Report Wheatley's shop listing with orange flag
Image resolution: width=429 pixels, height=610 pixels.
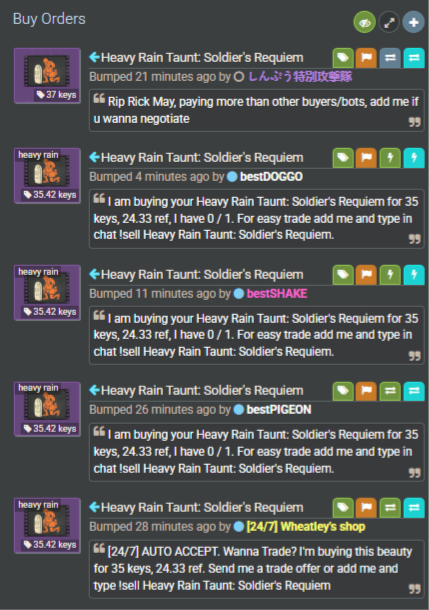tap(366, 507)
